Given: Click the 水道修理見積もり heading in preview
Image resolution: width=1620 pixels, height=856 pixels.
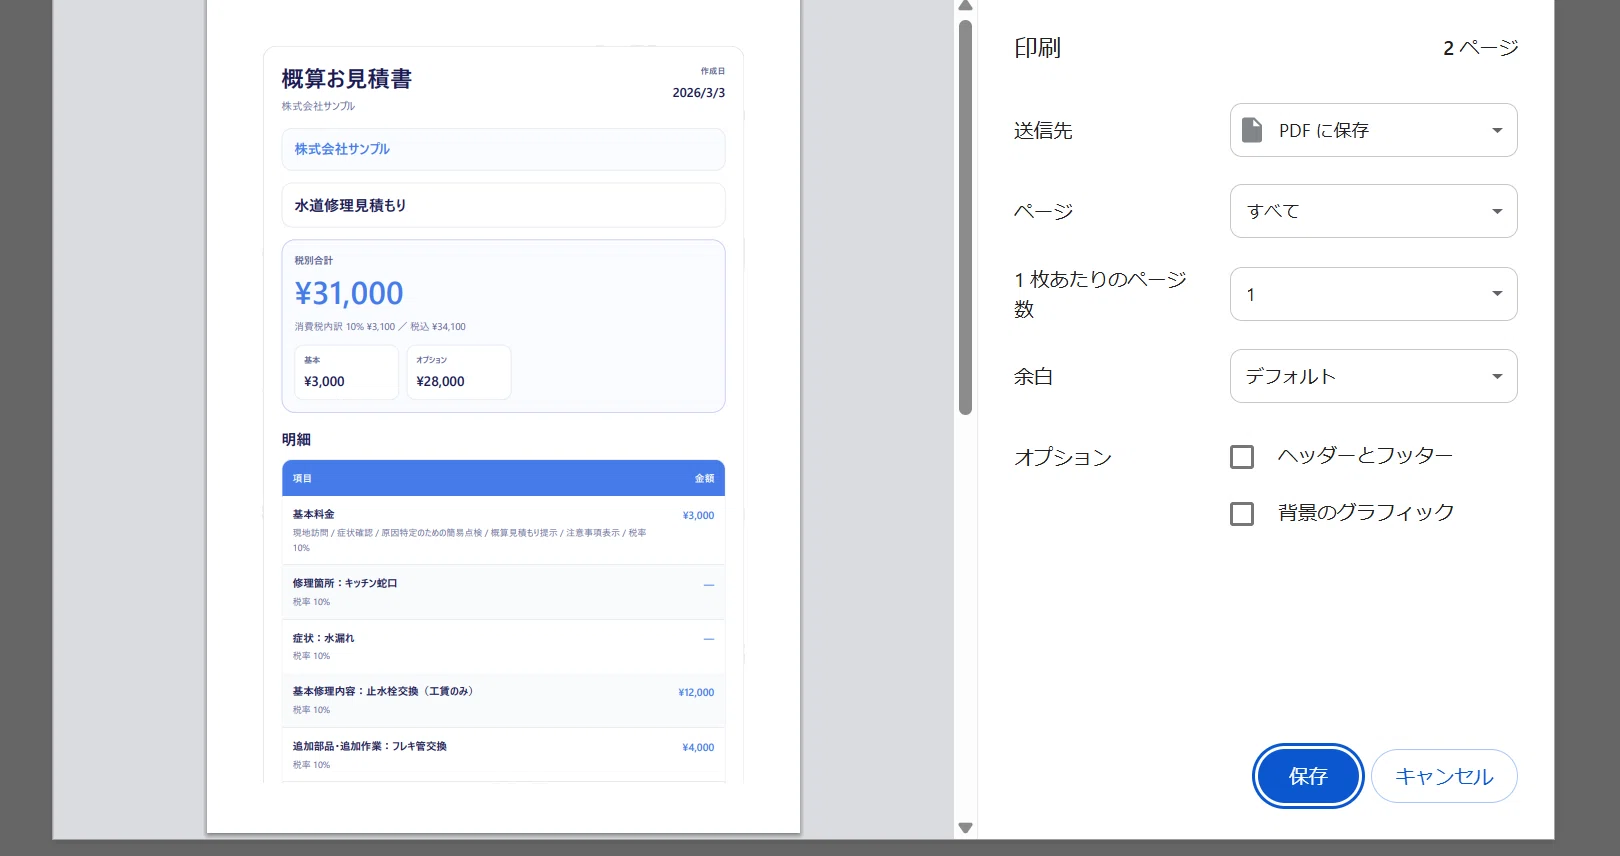Looking at the screenshot, I should coord(350,205).
